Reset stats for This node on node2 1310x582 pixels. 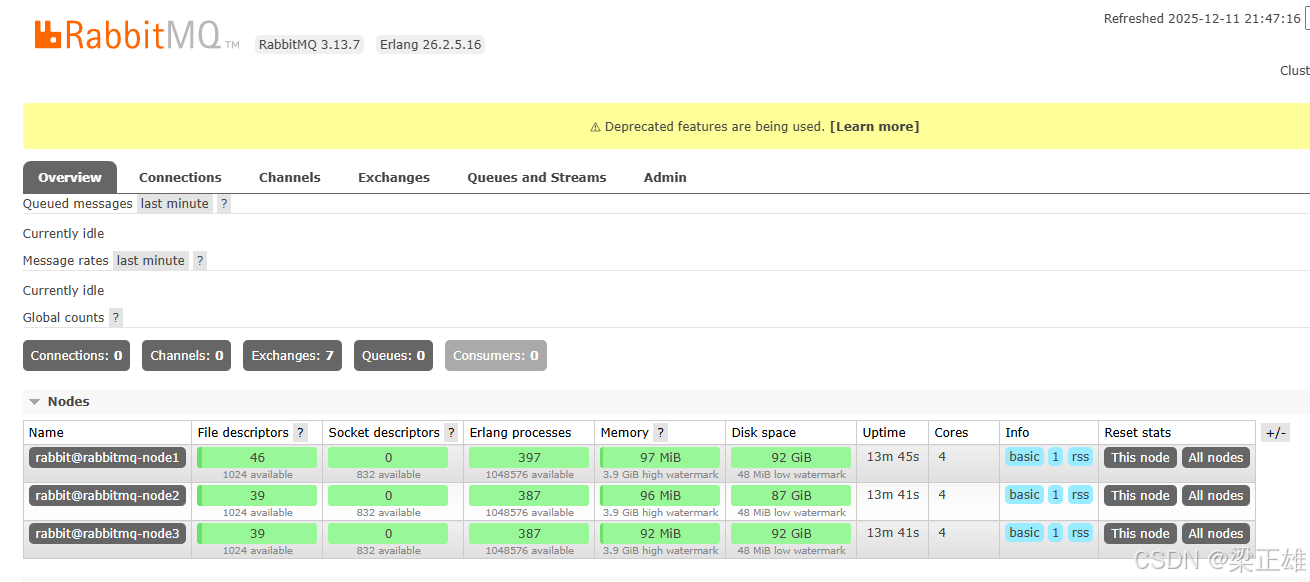pos(1140,495)
